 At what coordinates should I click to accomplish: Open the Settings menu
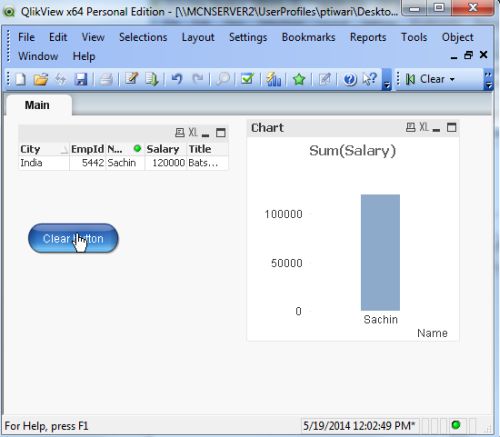[248, 38]
